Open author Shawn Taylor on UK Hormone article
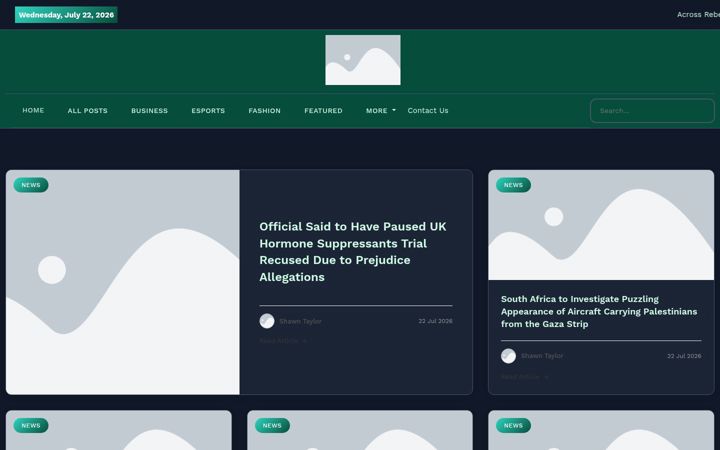 300,321
